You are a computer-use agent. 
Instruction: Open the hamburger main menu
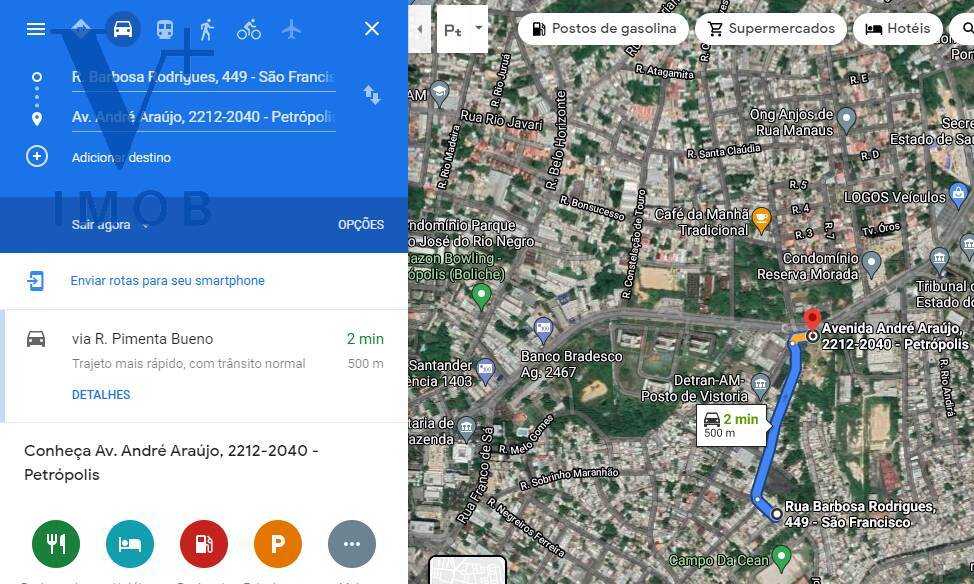[36, 29]
